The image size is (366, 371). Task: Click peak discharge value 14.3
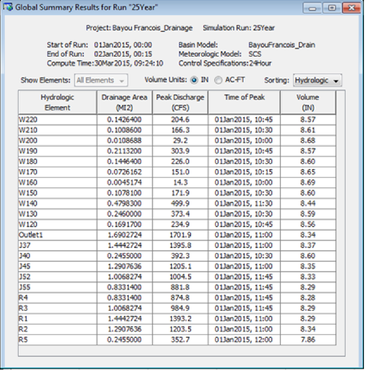180,183
